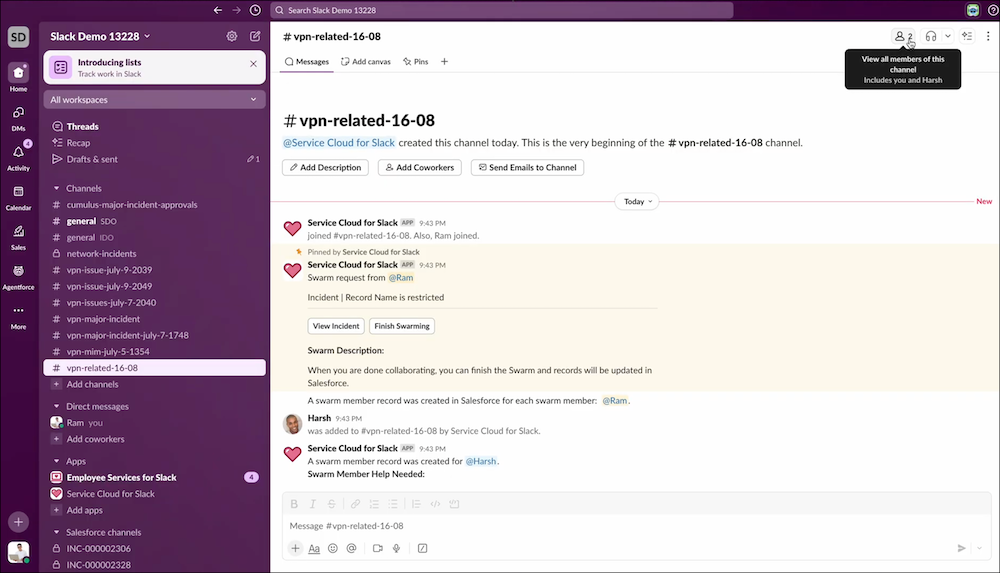The width and height of the screenshot is (1000, 573).
Task: Open DMs from the sidebar
Action: (x=18, y=117)
